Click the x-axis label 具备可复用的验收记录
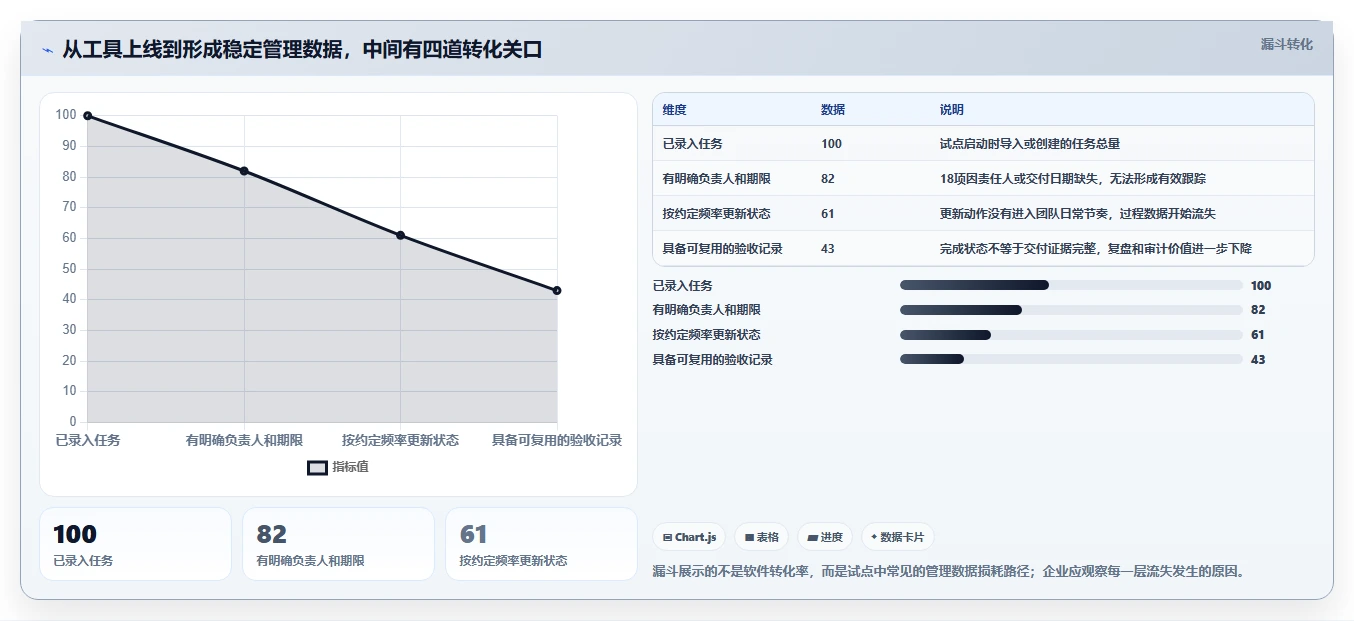The image size is (1354, 621). (557, 440)
